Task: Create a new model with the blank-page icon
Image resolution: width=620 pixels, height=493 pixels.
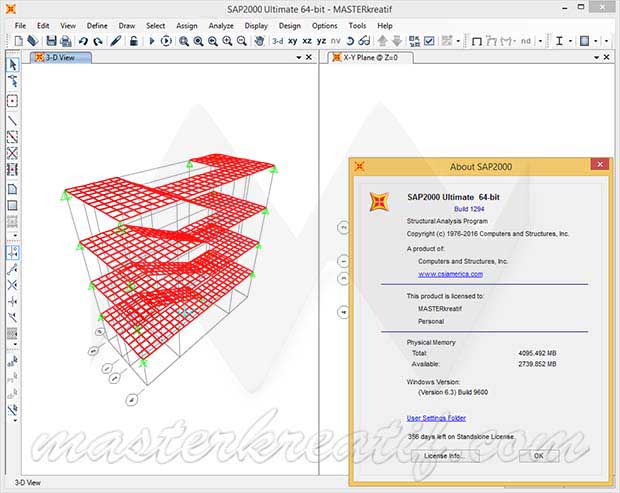Action: click(19, 41)
